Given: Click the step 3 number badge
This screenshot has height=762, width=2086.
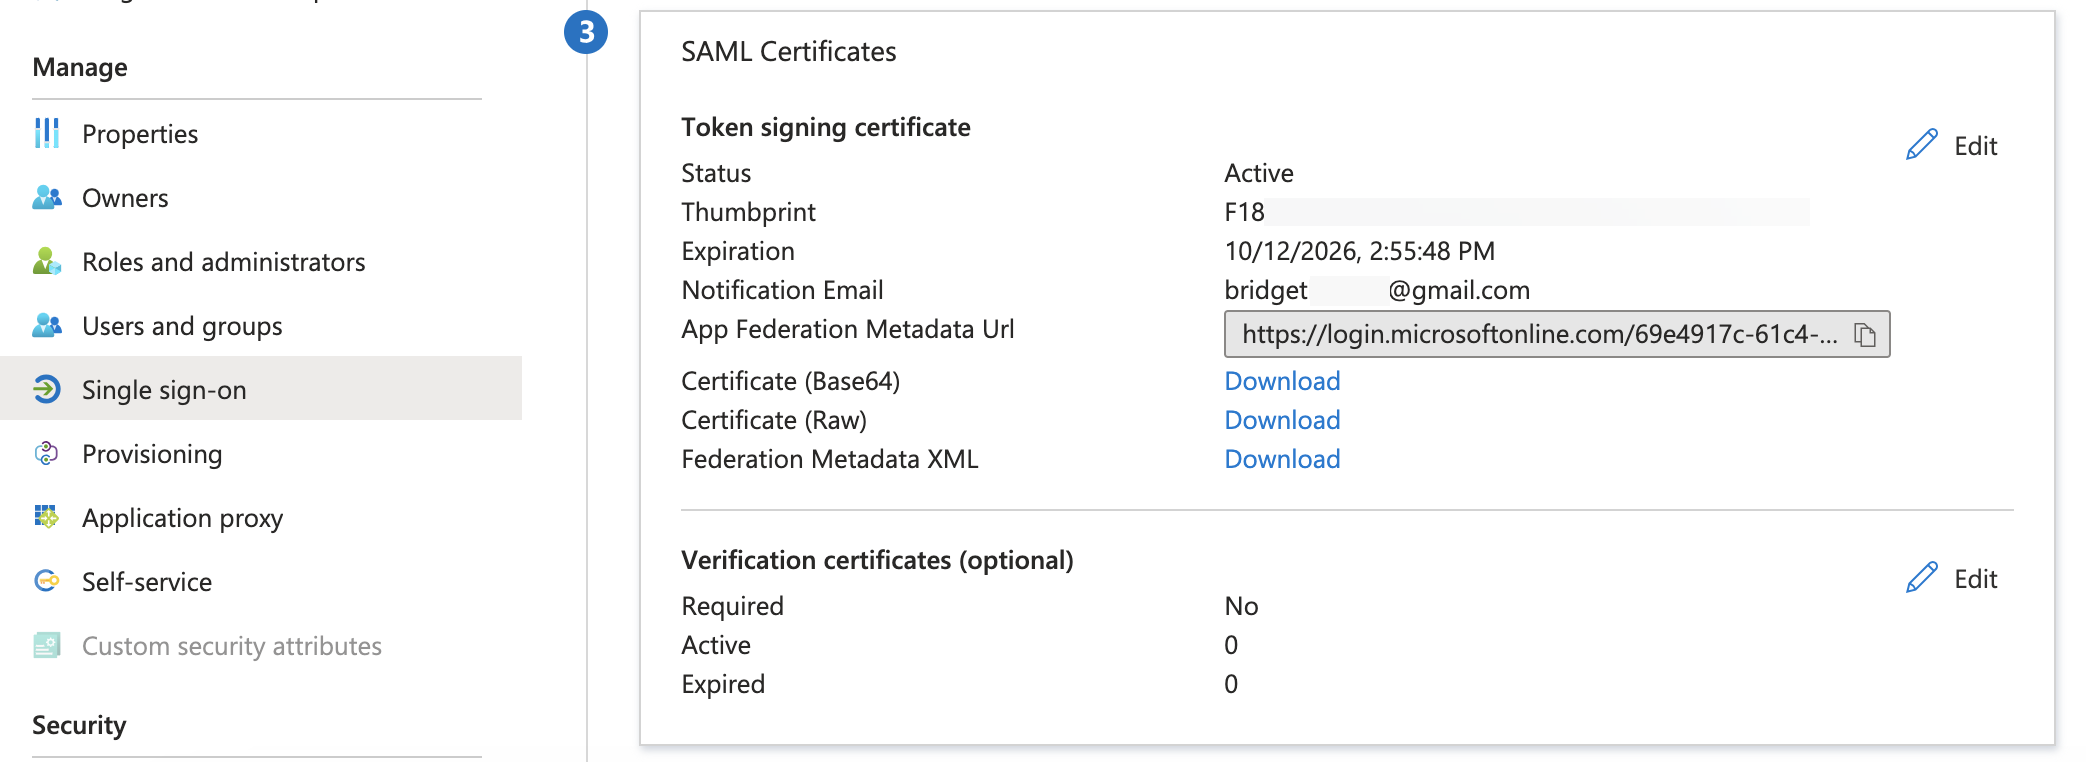Looking at the screenshot, I should click(586, 32).
